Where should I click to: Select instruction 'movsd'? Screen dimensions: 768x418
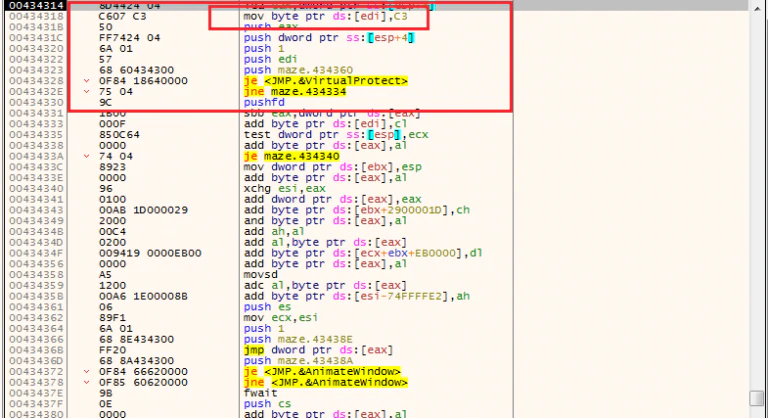point(261,275)
